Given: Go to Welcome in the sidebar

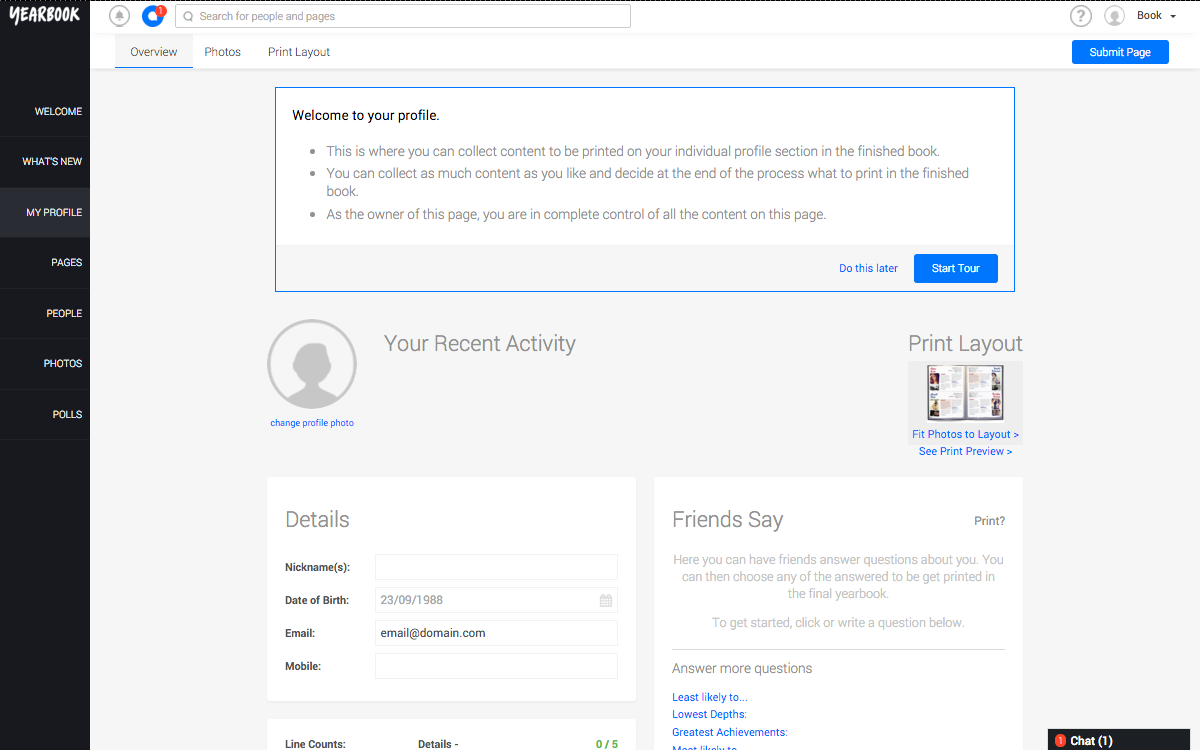Looking at the screenshot, I should [x=45, y=111].
